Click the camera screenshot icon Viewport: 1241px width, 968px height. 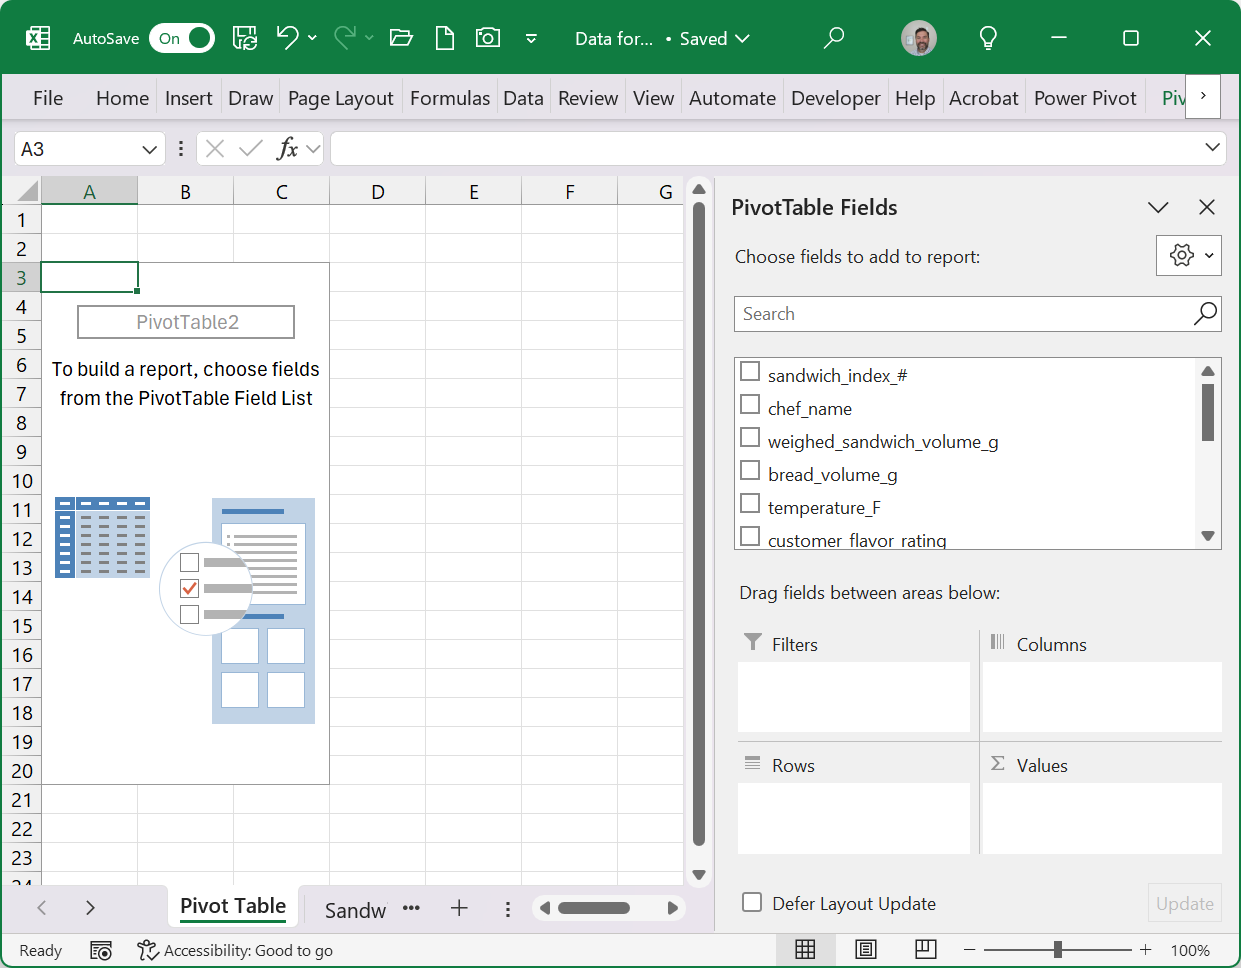tap(488, 38)
